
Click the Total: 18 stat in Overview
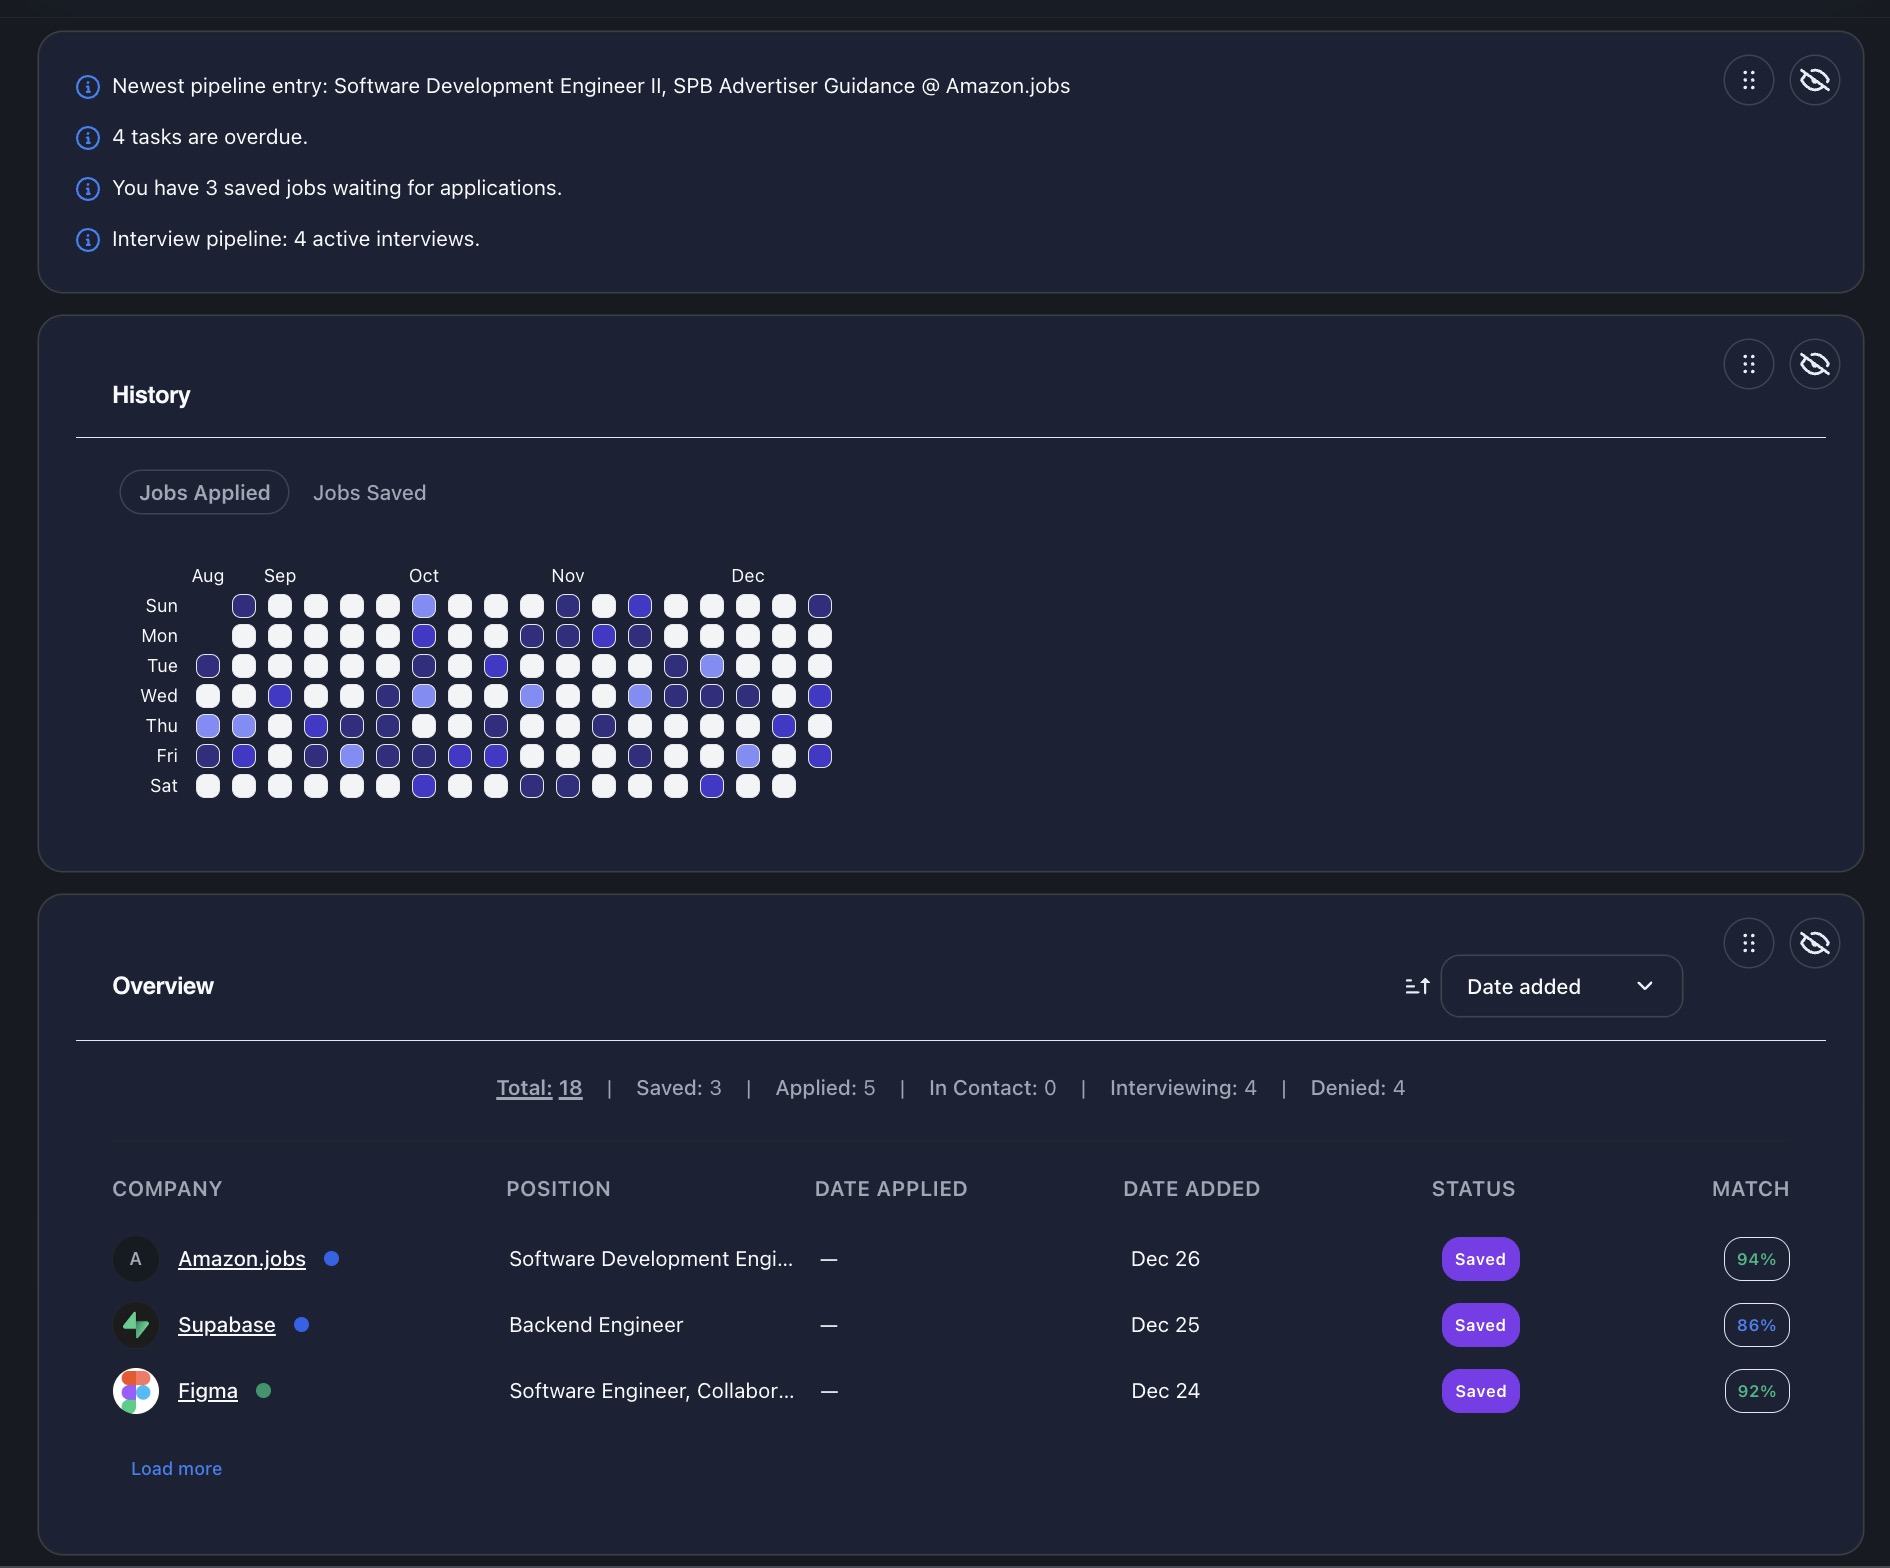pos(539,1088)
